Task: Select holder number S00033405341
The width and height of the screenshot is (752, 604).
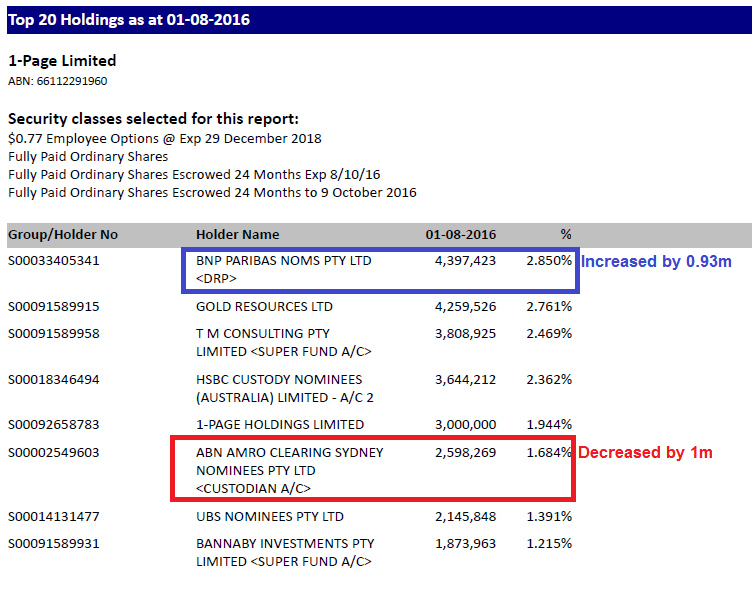Action: pyautogui.click(x=54, y=261)
